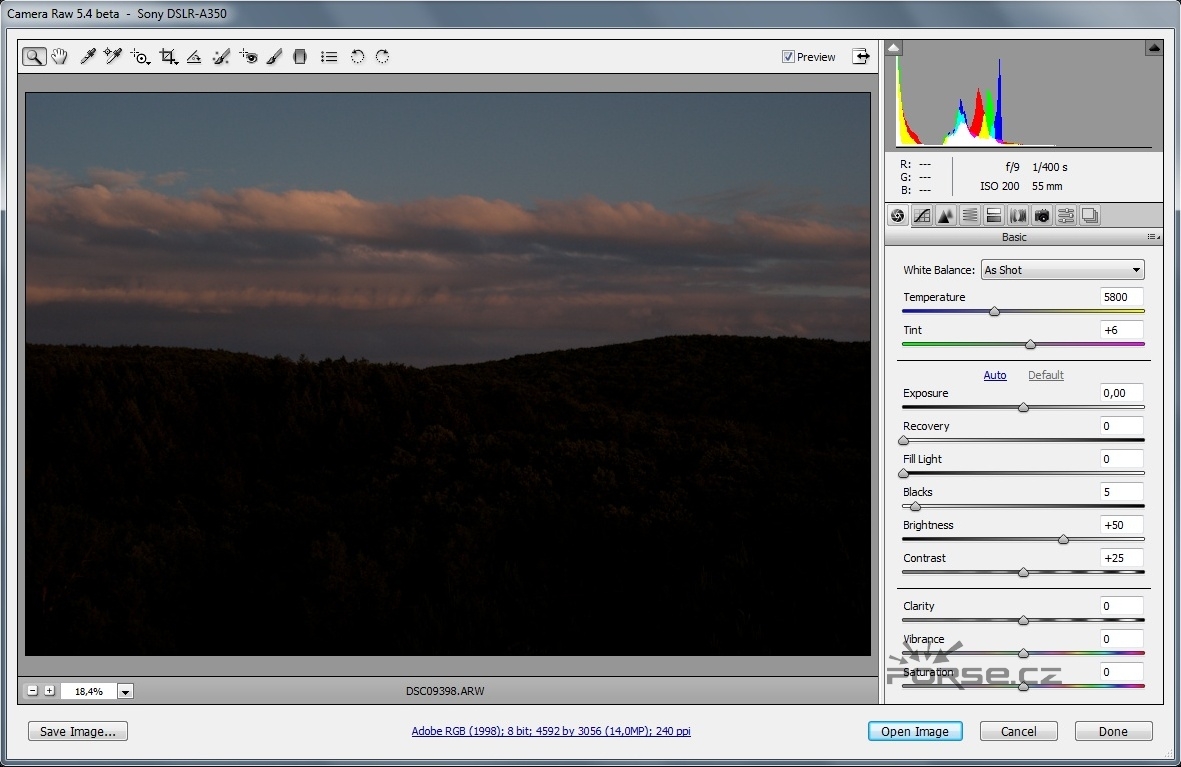This screenshot has height=767, width=1181.
Task: Toggle shadow clipping warning in histogram
Action: pyautogui.click(x=894, y=48)
